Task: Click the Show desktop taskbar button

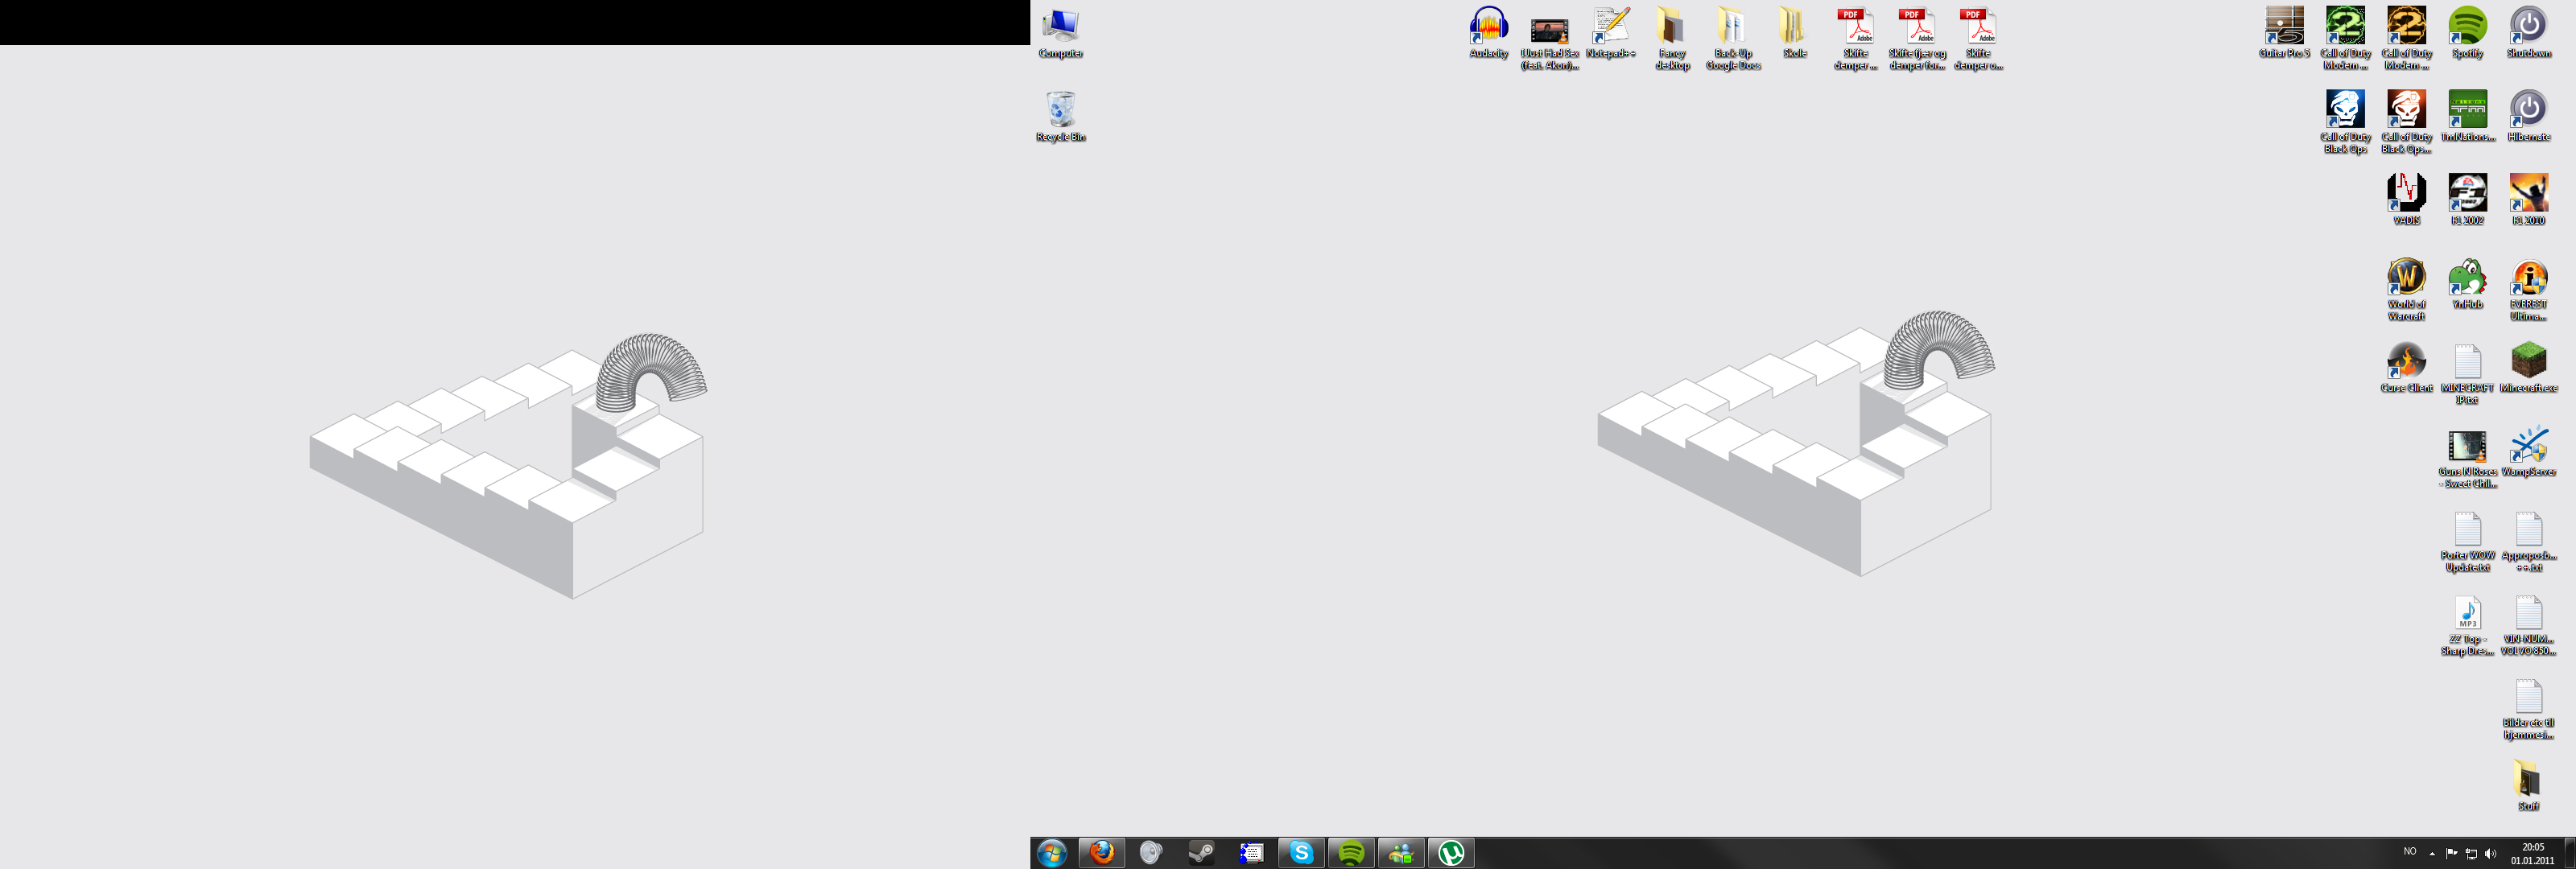Action: 2569,853
